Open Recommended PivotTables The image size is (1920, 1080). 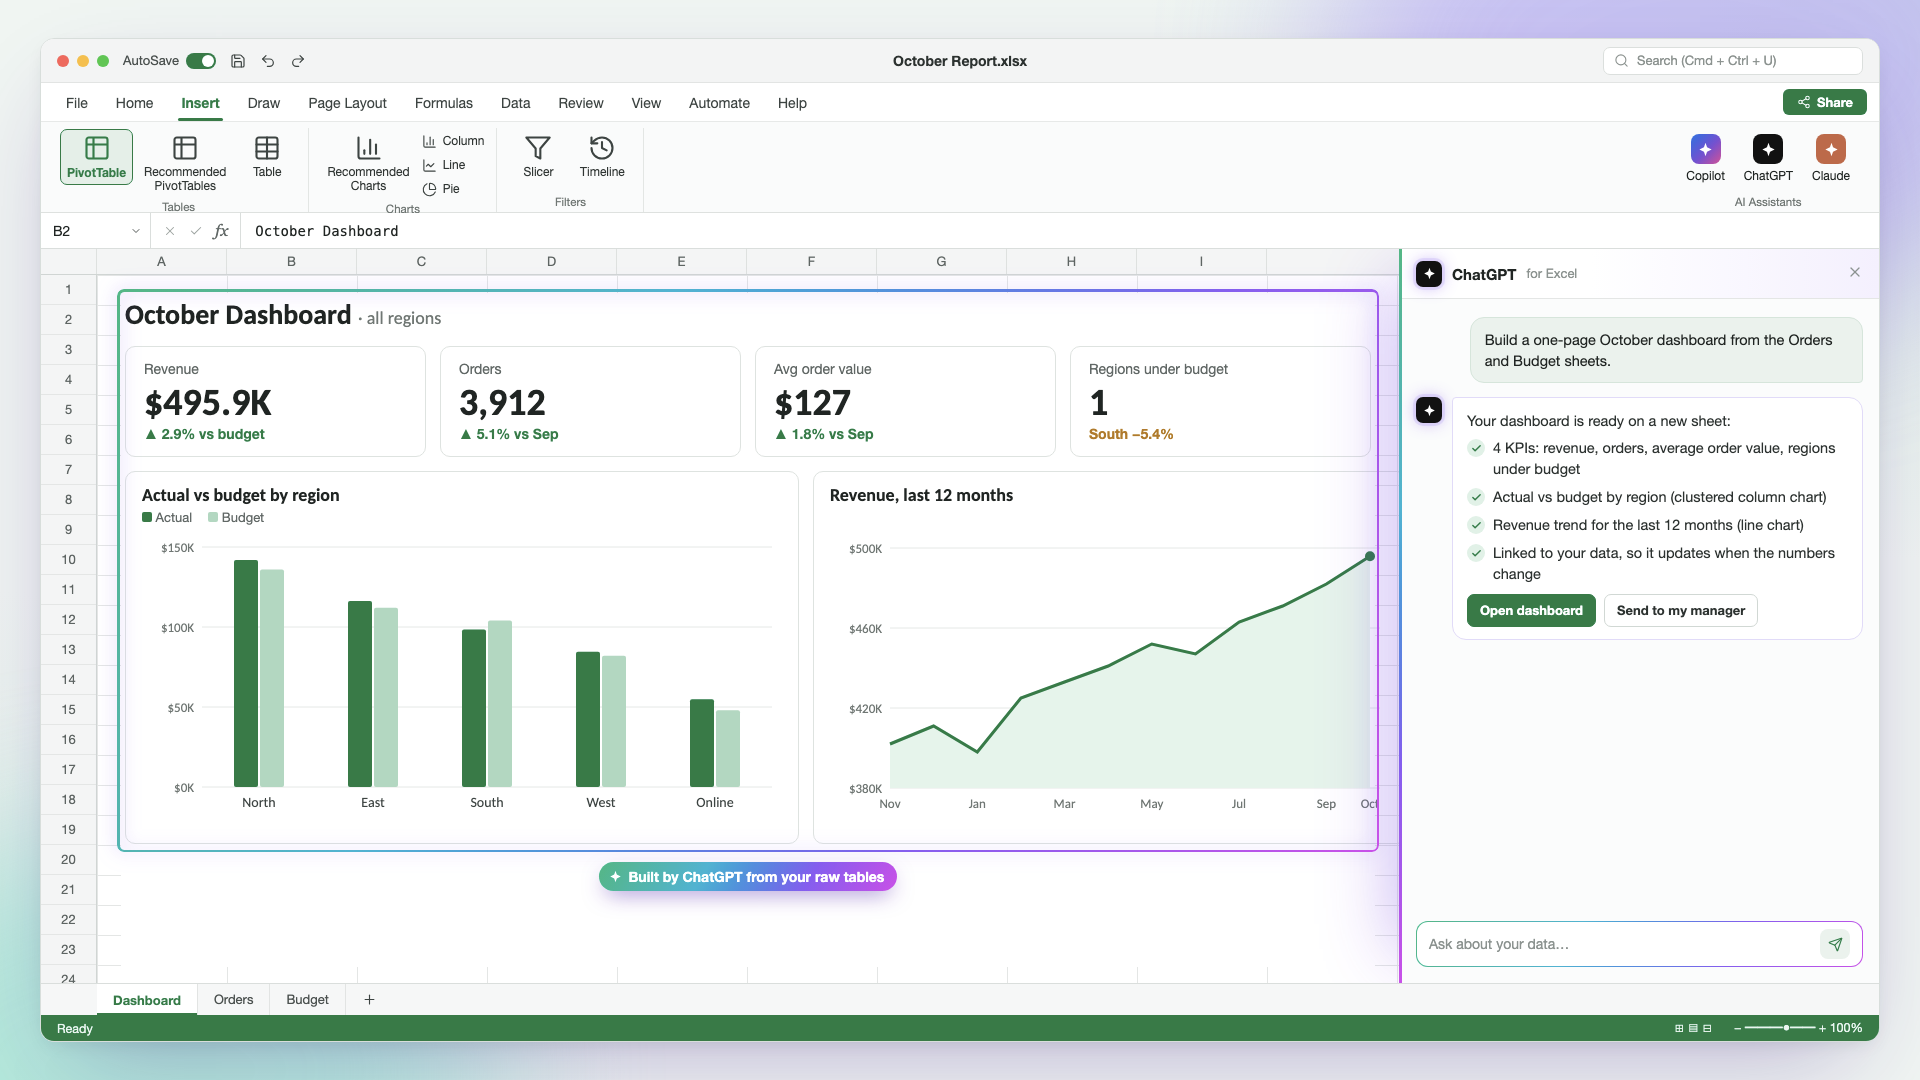coord(185,162)
